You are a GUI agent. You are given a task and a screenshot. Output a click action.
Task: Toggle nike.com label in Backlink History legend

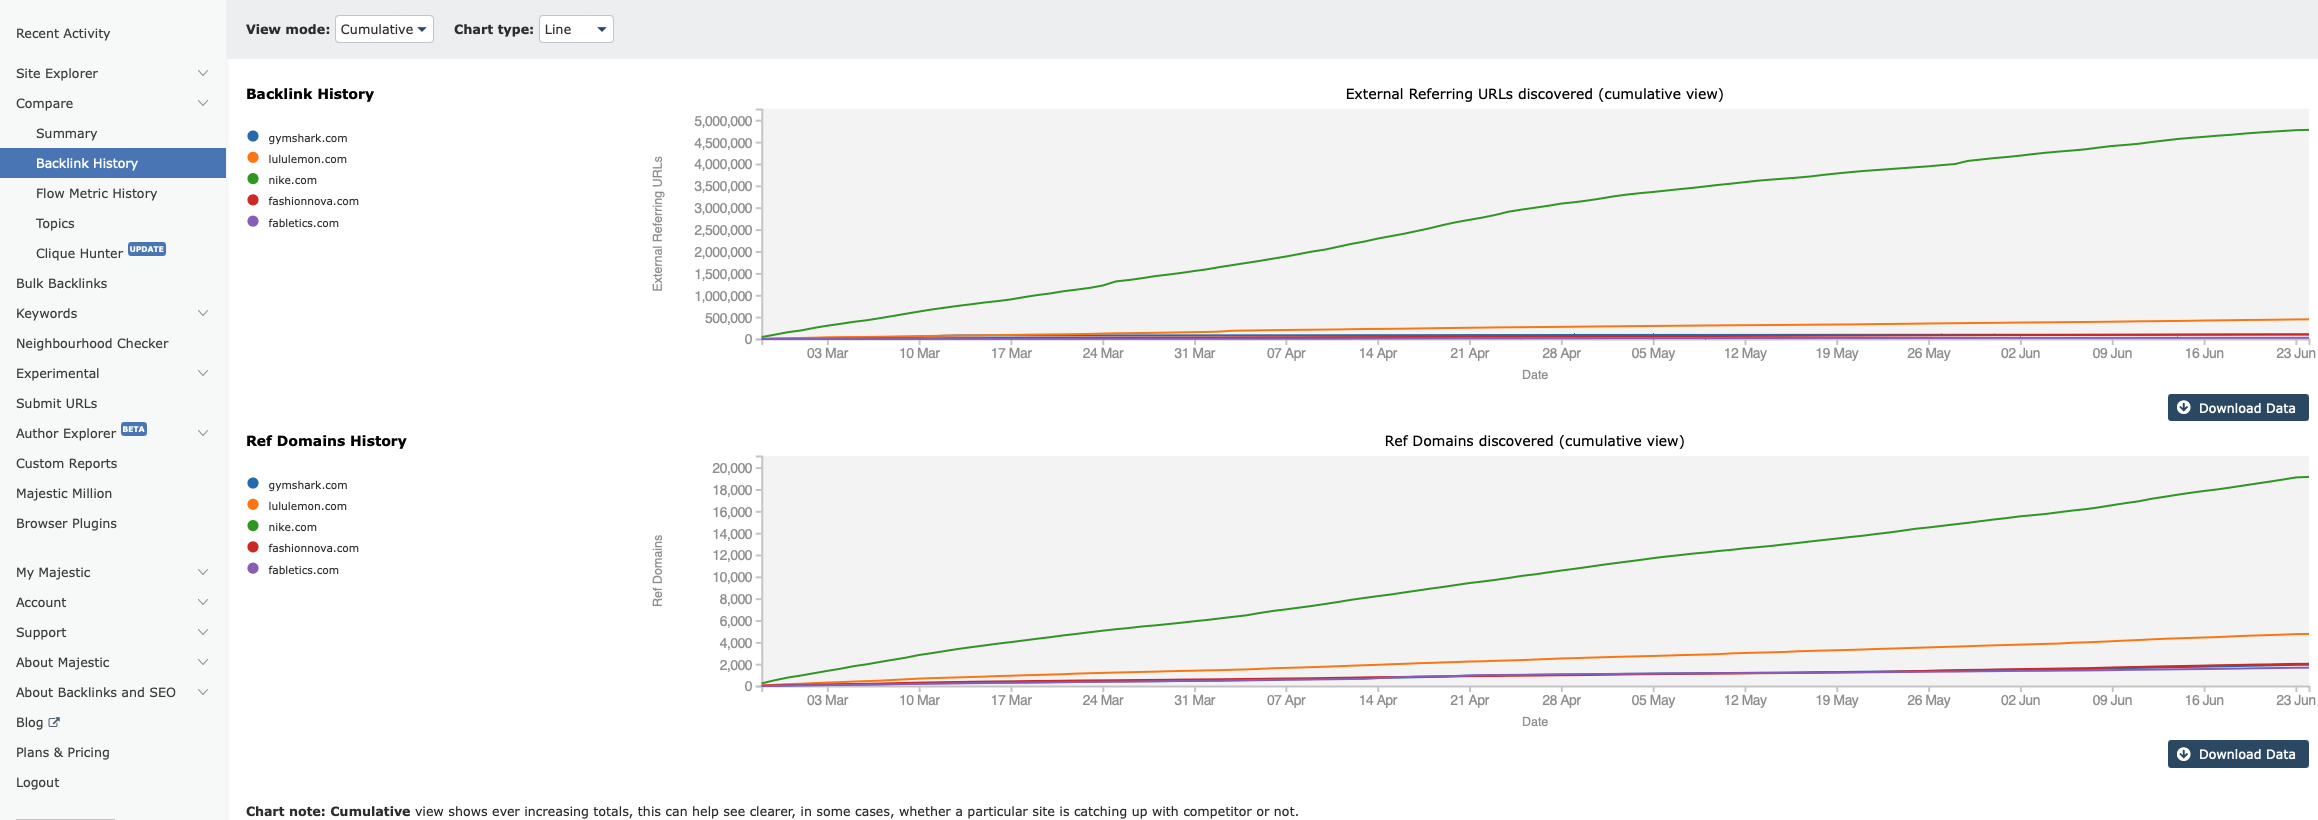[x=292, y=180]
